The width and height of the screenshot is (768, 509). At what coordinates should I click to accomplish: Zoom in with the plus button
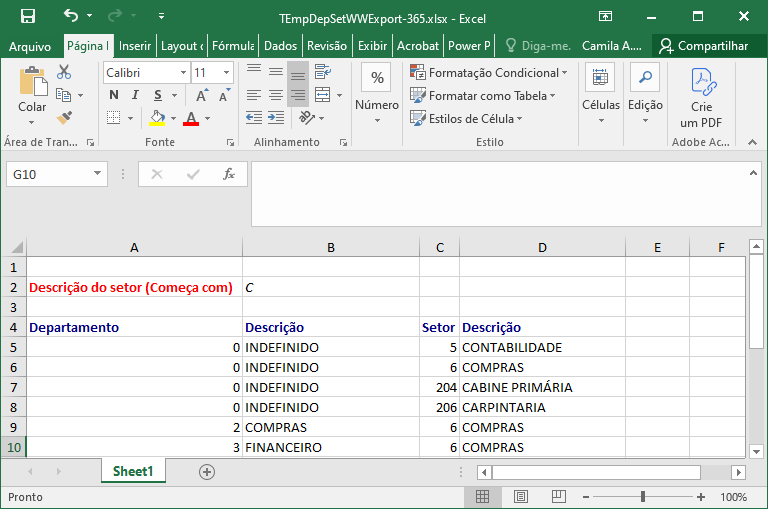click(x=701, y=497)
